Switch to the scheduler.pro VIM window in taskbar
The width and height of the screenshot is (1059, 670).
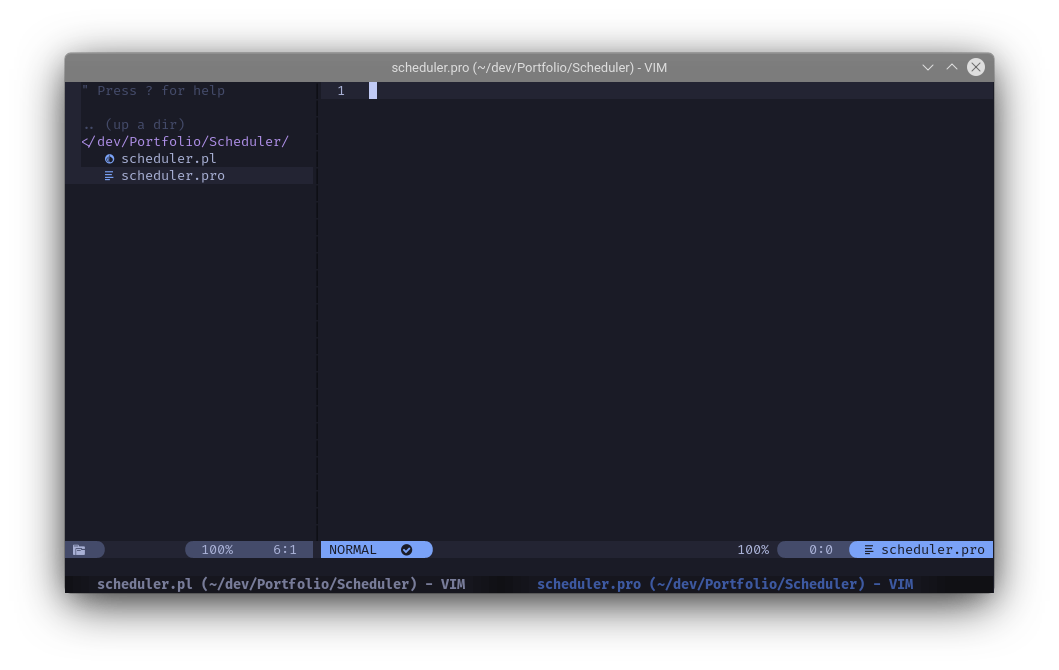click(x=726, y=584)
